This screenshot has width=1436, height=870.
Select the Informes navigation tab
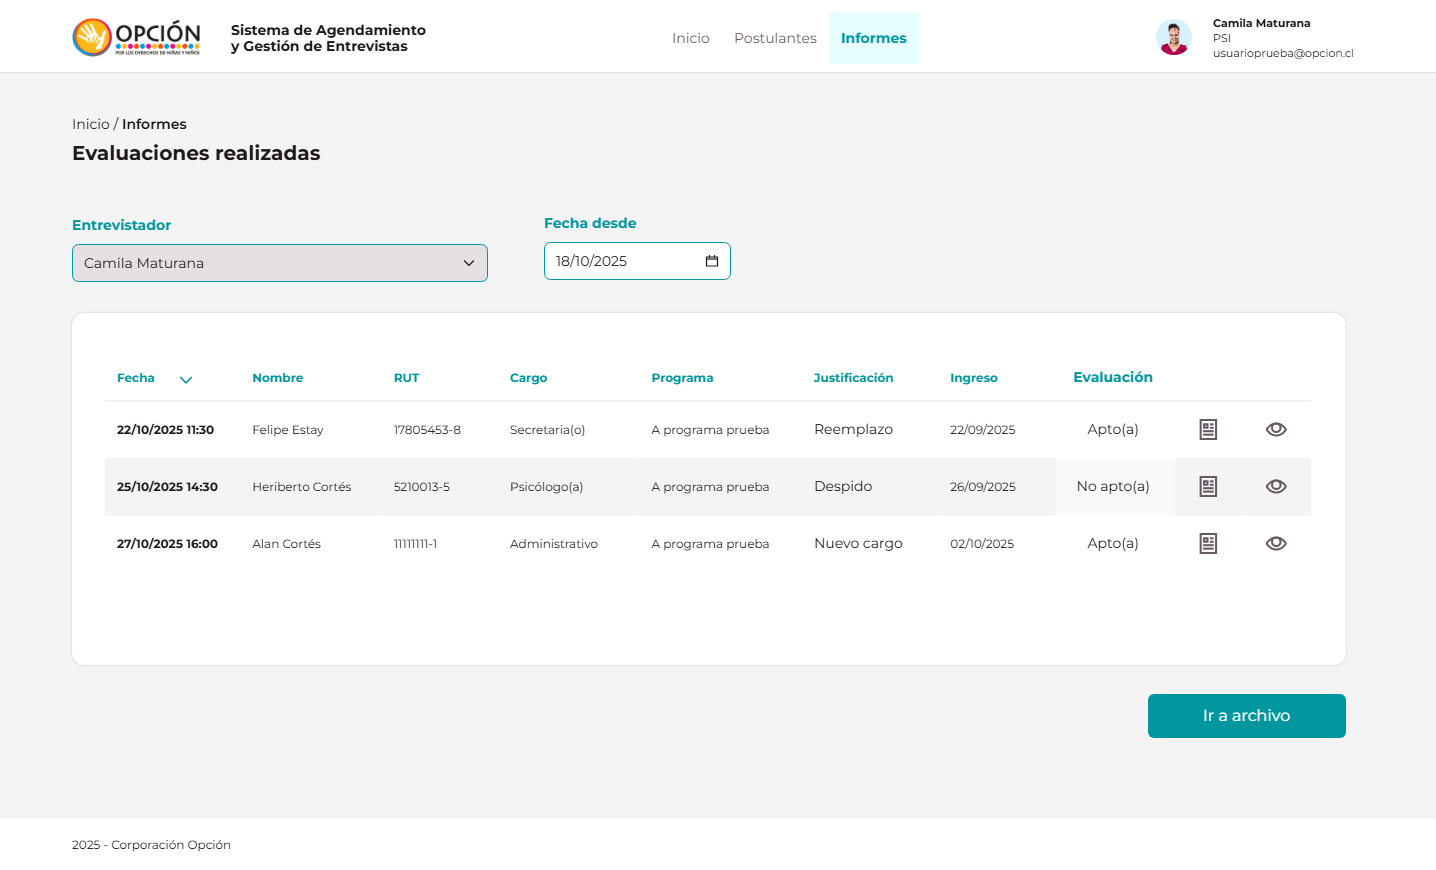873,38
